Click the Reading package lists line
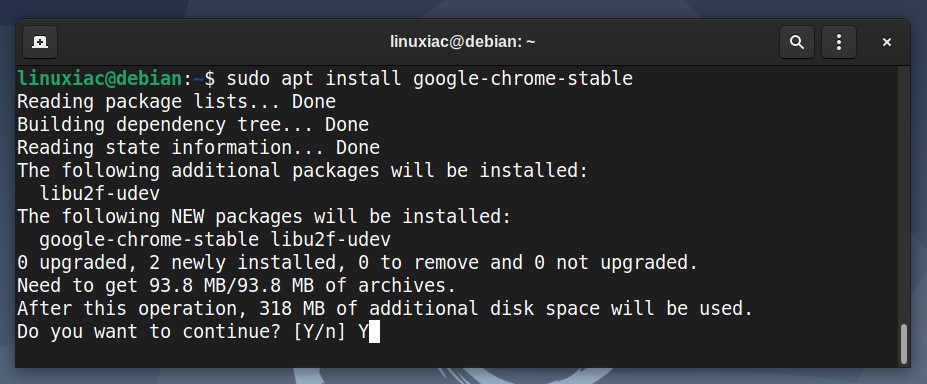 tap(176, 102)
